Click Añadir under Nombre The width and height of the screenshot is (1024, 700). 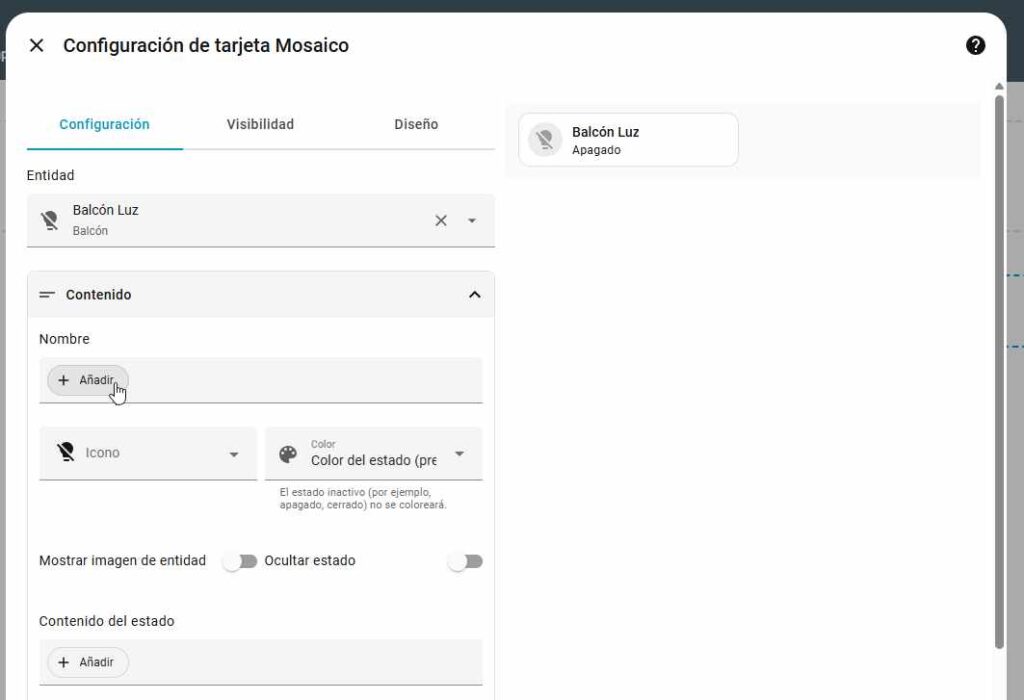[88, 380]
